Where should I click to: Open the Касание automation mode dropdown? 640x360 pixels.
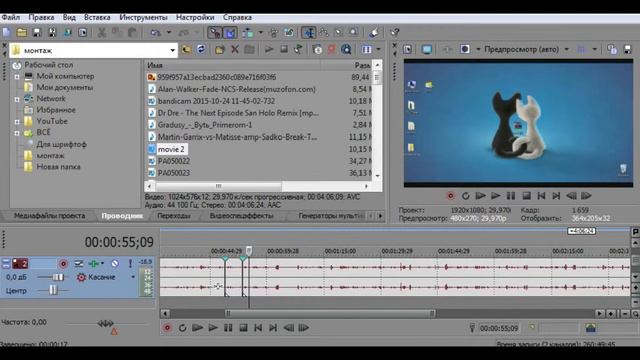[x=133, y=277]
